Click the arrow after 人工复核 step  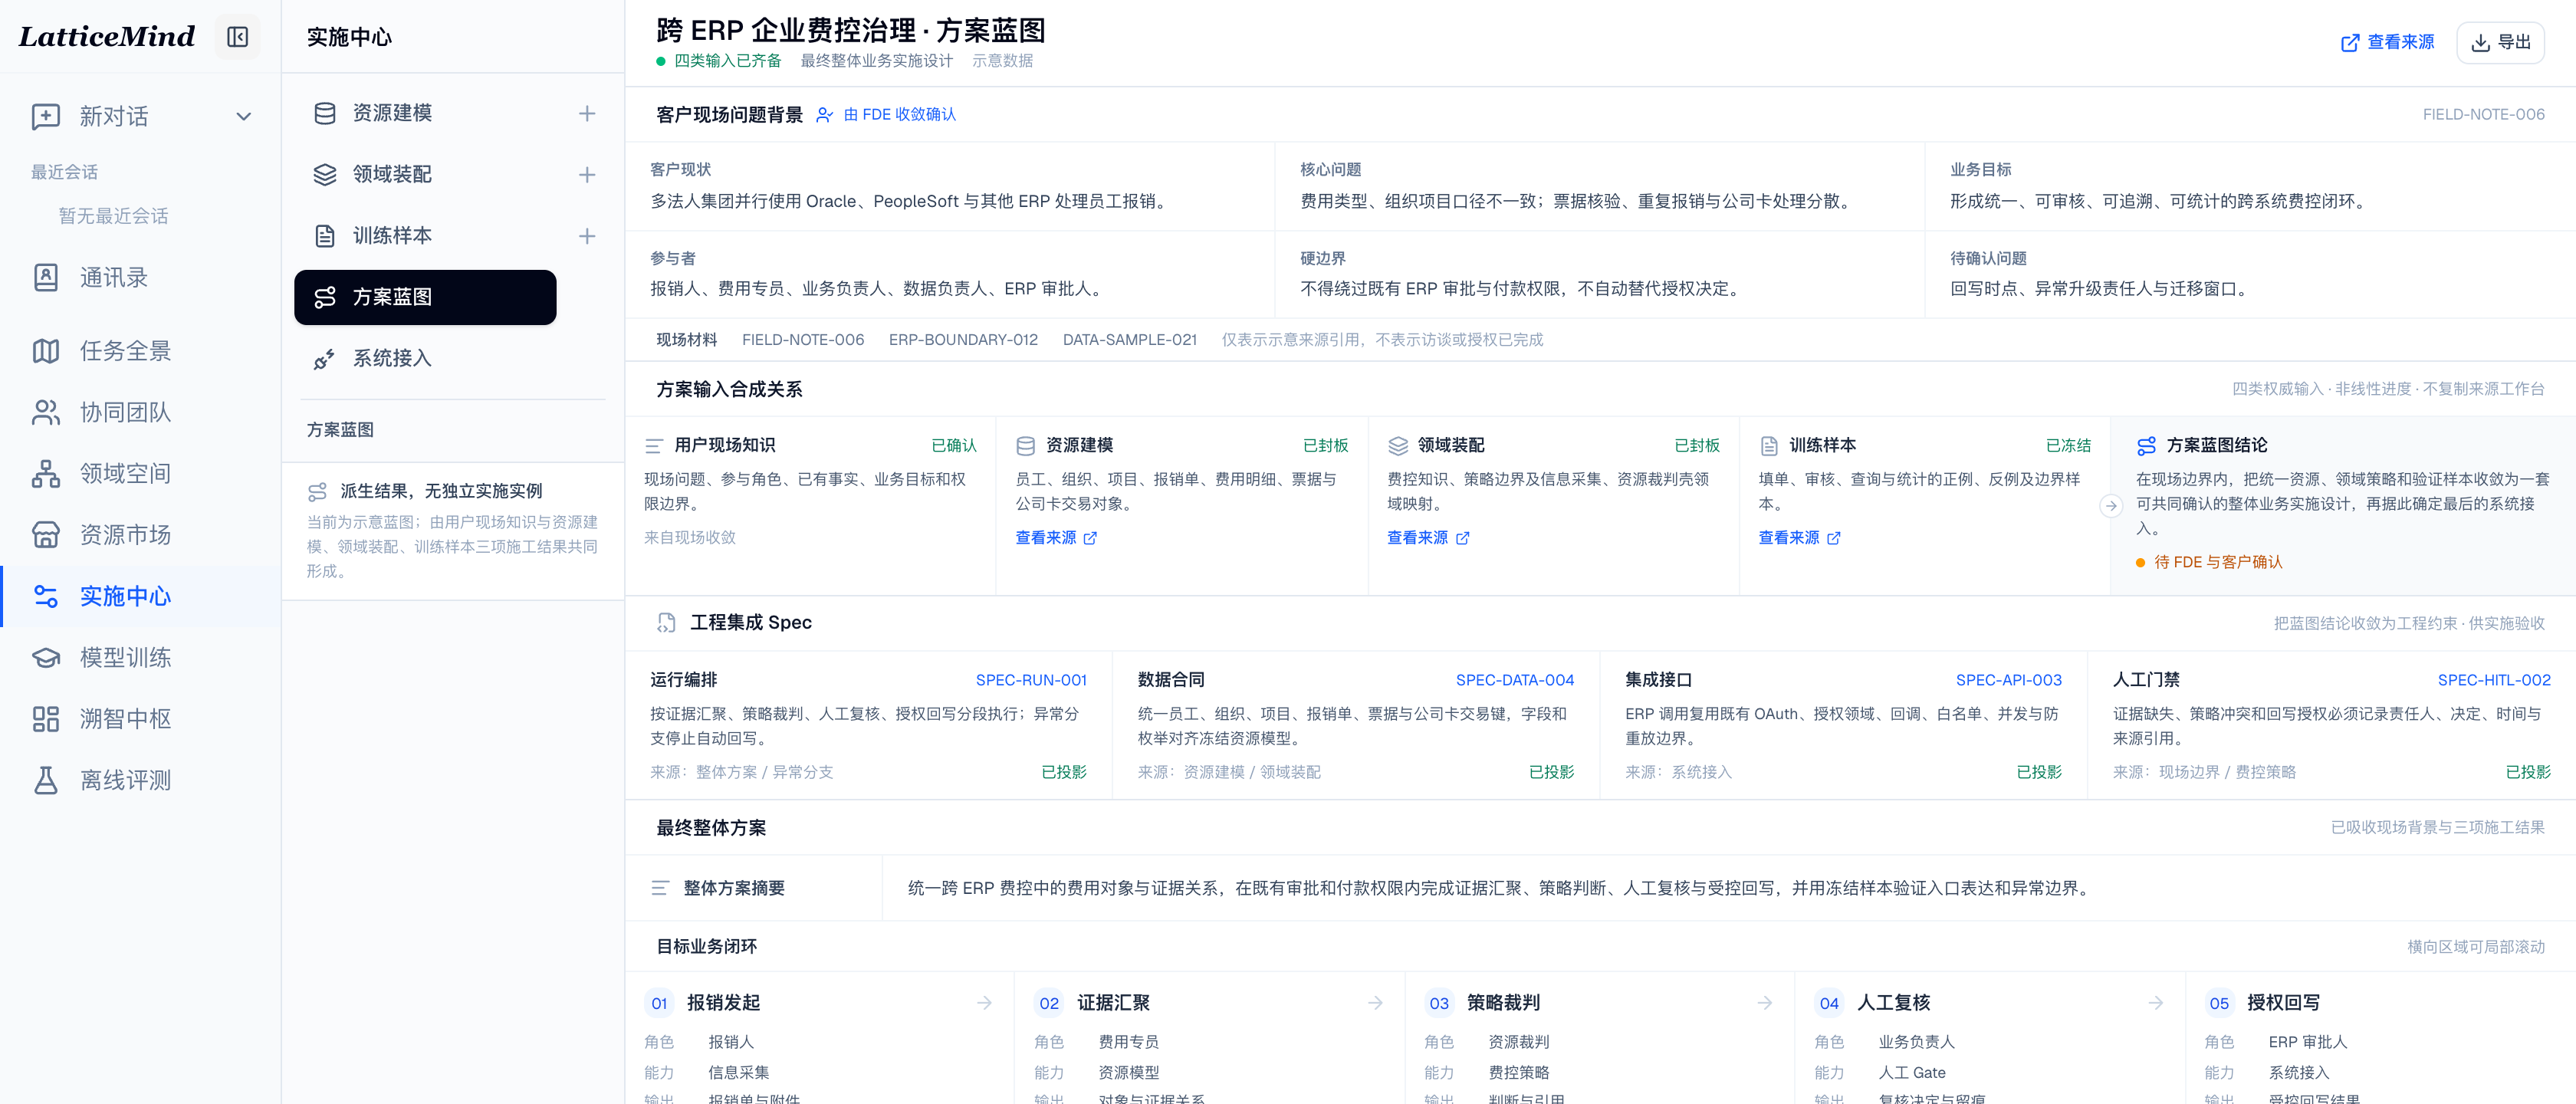2155,1003
